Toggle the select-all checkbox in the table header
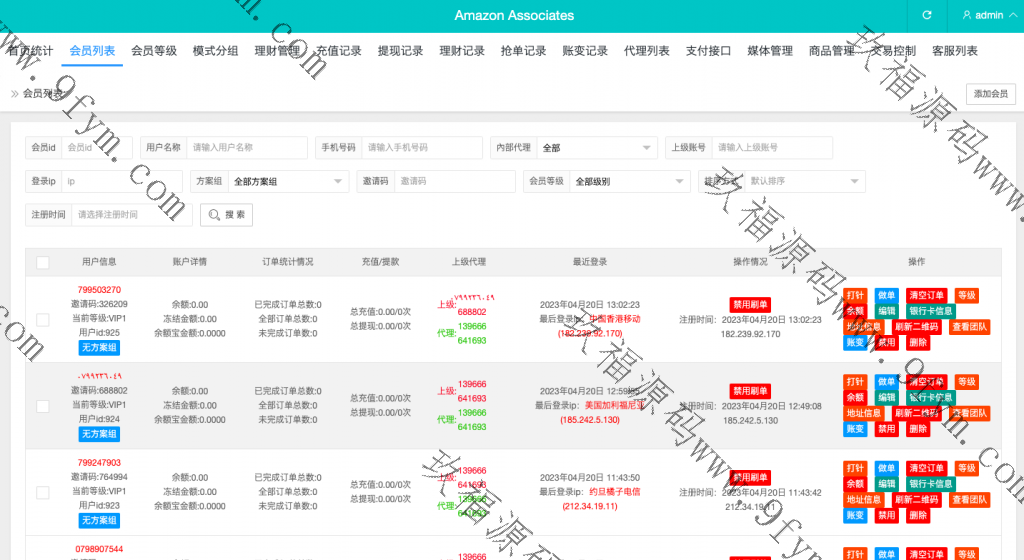Image resolution: width=1024 pixels, height=560 pixels. click(43, 262)
